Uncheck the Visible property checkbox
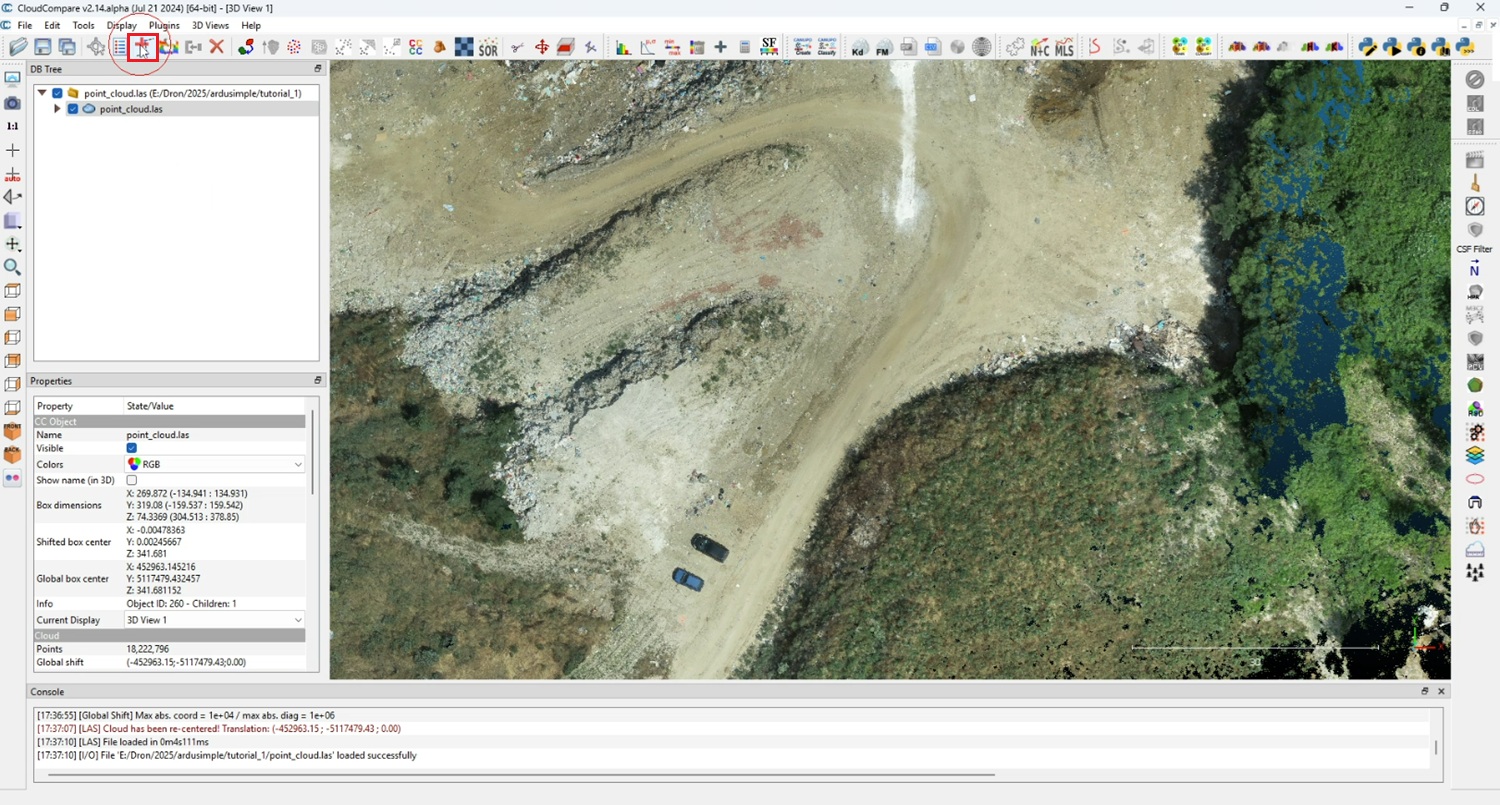 [x=132, y=448]
